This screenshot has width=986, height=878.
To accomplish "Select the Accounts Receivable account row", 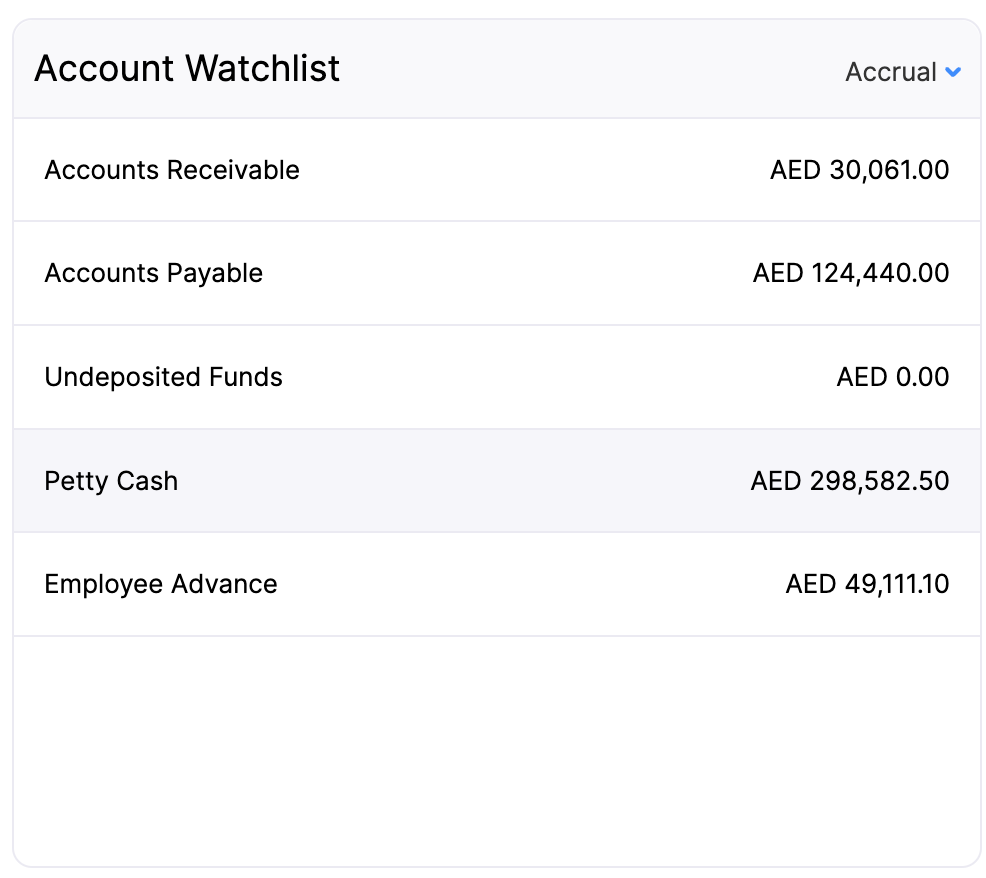I will tap(493, 170).
